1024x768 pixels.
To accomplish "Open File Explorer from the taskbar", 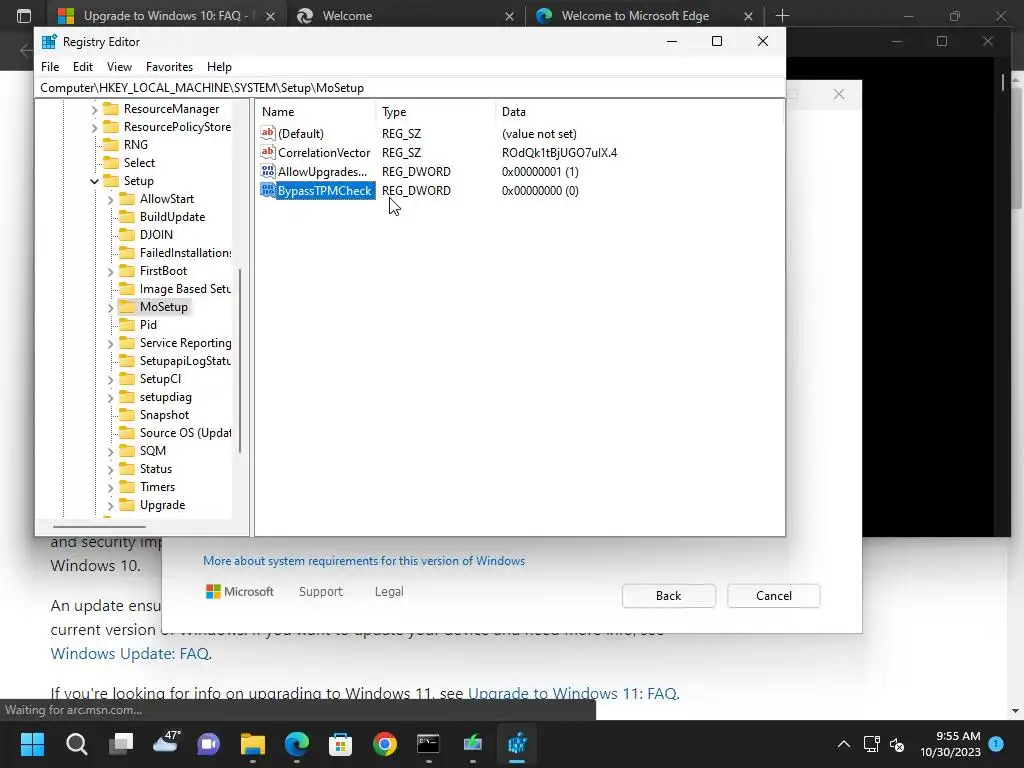I will pyautogui.click(x=253, y=744).
